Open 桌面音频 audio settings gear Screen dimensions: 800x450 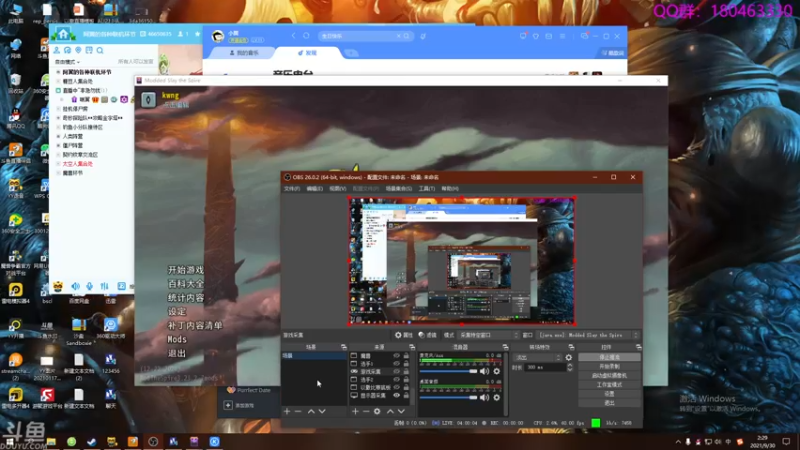click(496, 397)
